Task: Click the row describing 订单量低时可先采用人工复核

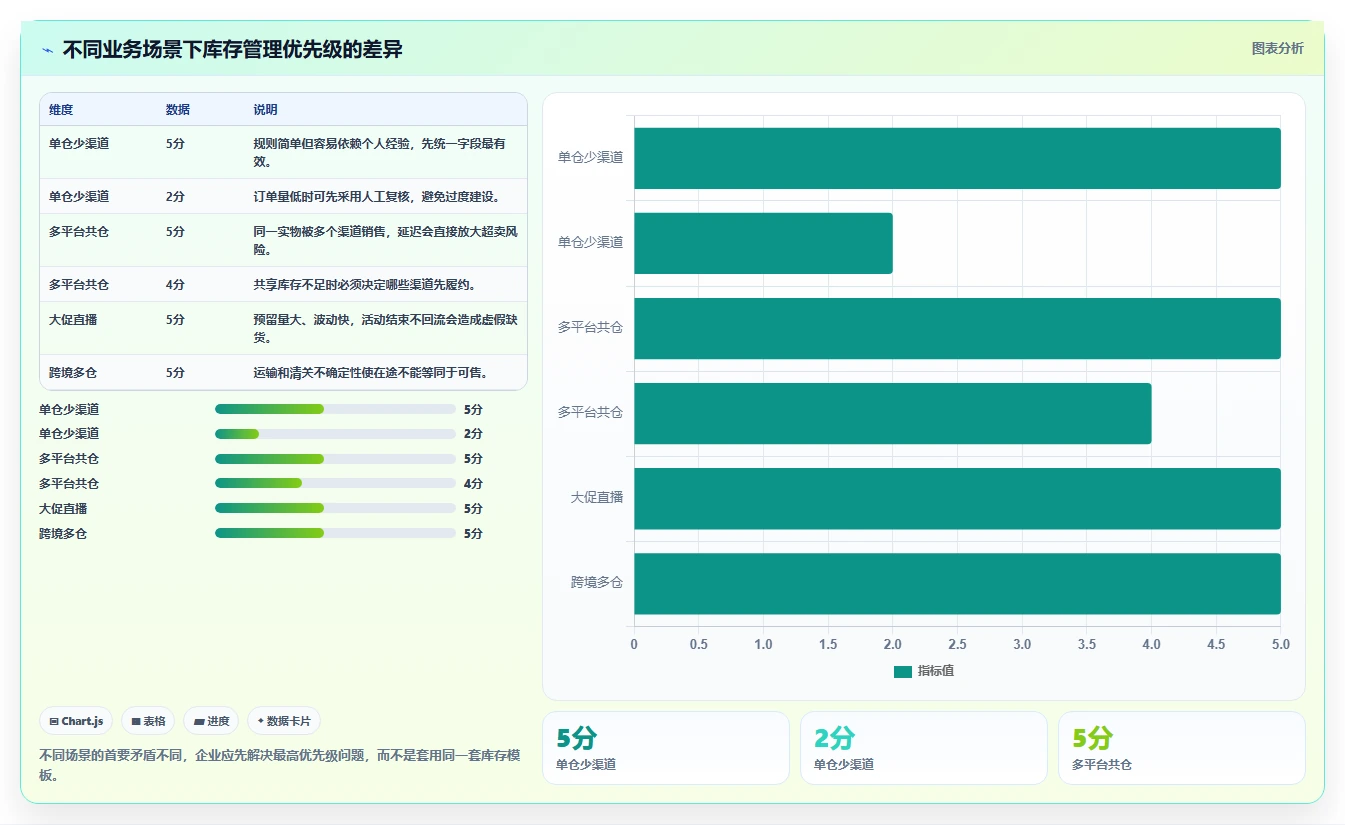Action: [283, 196]
